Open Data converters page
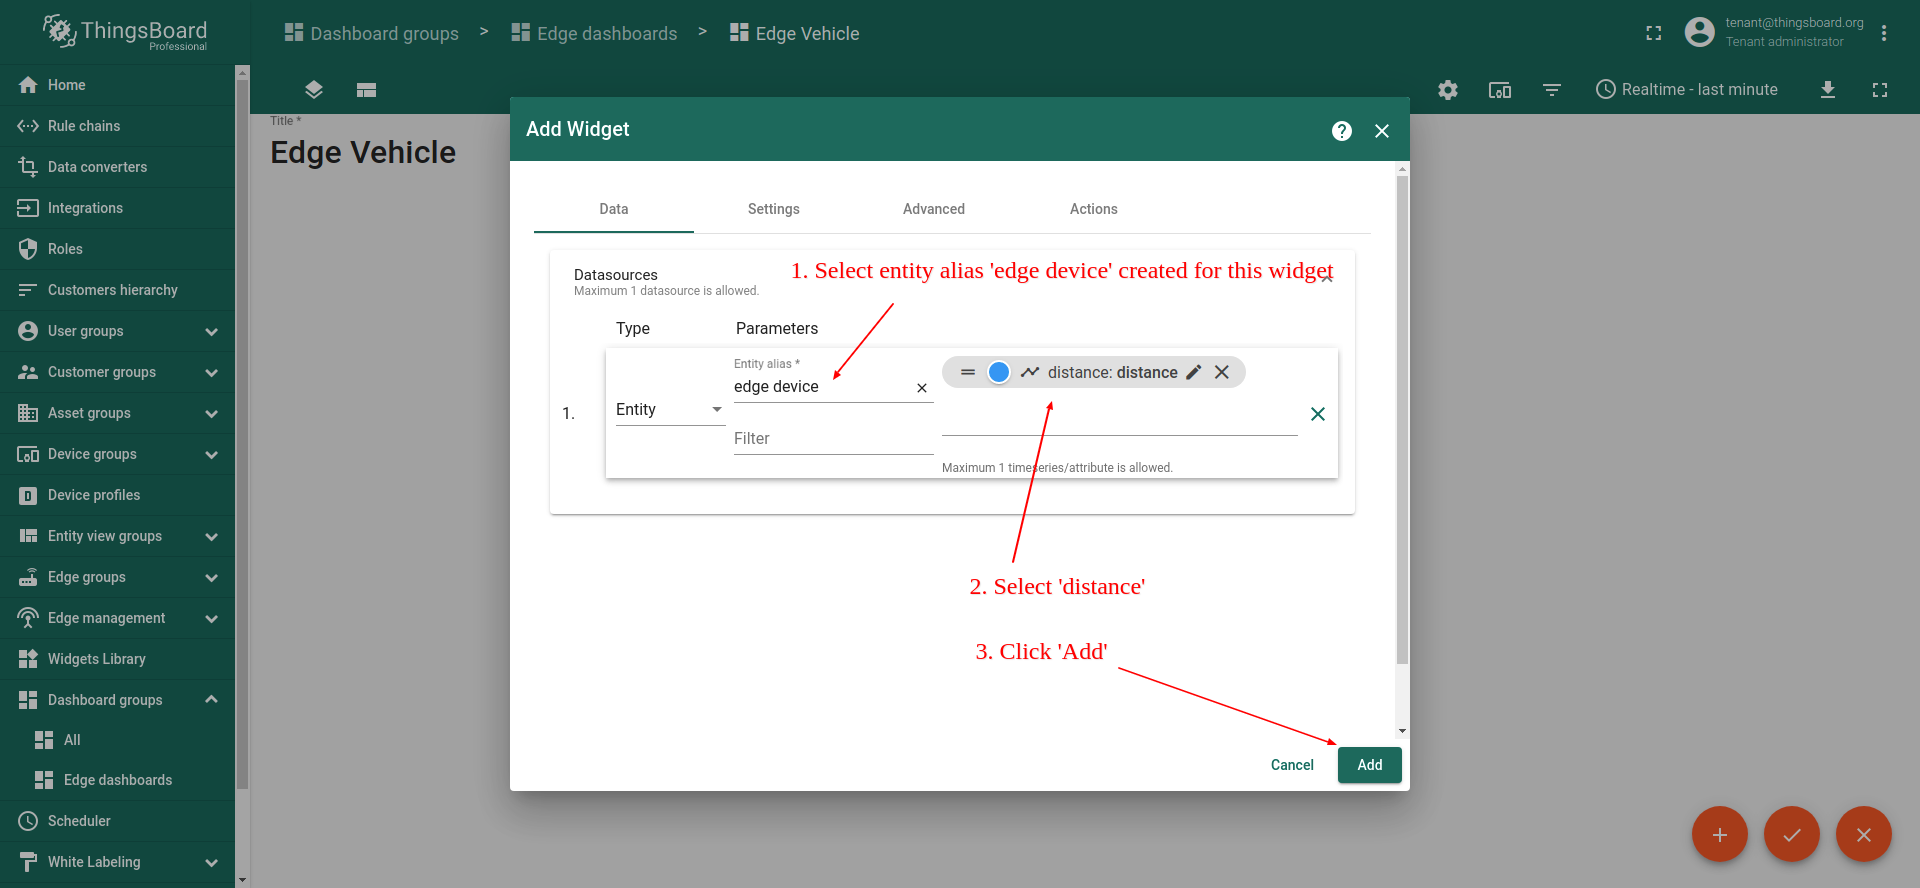 pyautogui.click(x=117, y=167)
